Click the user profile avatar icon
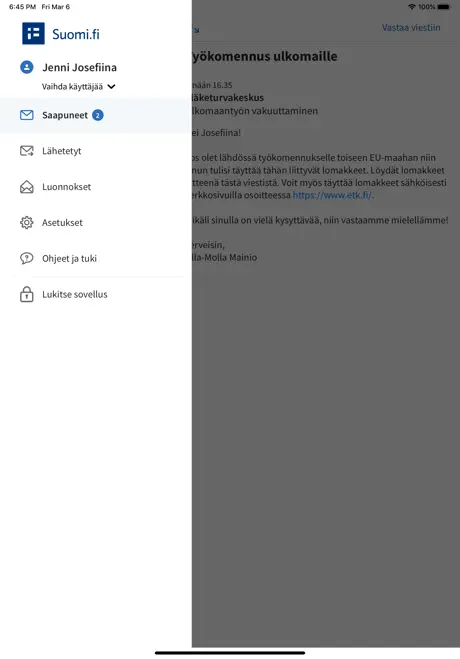The width and height of the screenshot is (460, 659). [26, 67]
